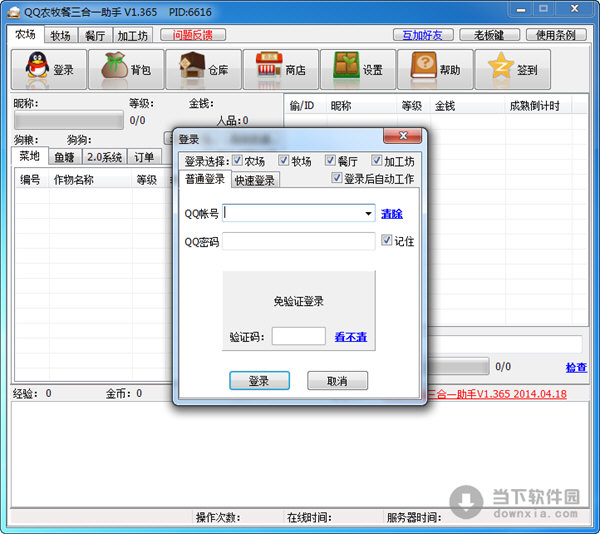Switch to the 加工坊 main tab
Viewport: 600px width, 534px height.
[x=133, y=36]
